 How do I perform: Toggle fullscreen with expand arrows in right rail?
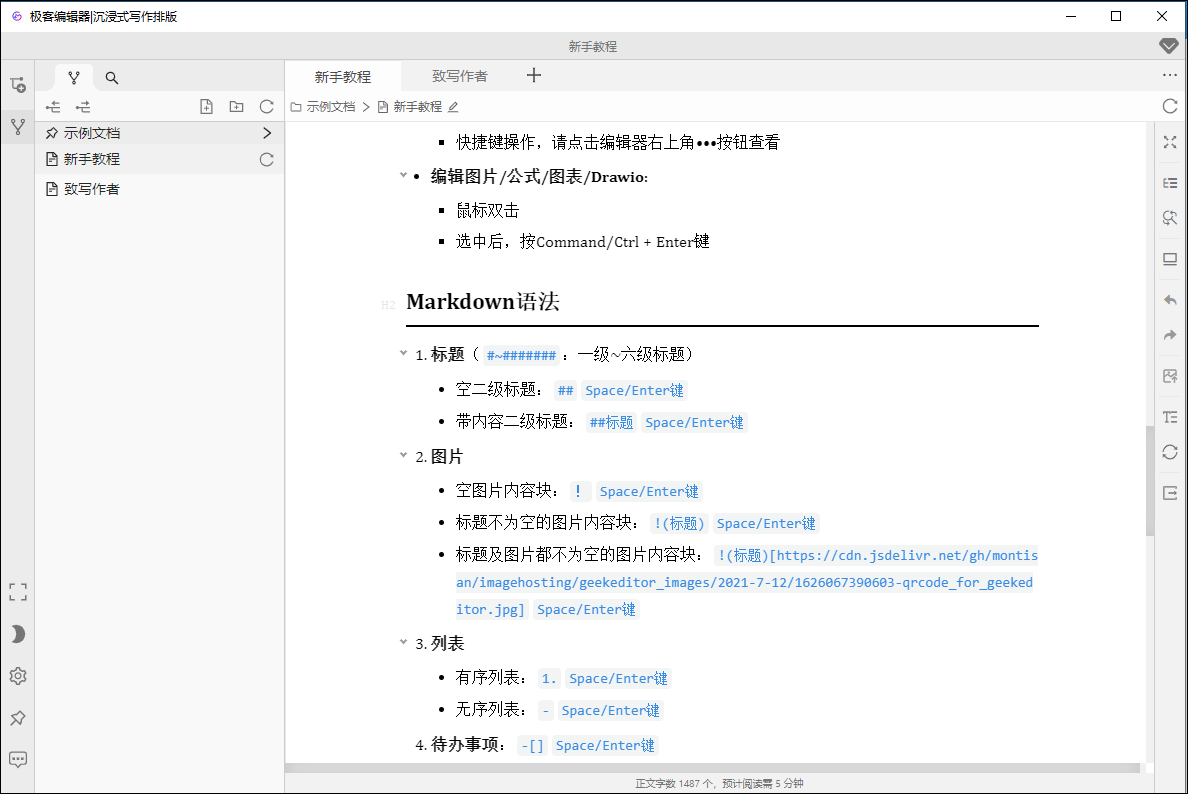(x=1170, y=142)
